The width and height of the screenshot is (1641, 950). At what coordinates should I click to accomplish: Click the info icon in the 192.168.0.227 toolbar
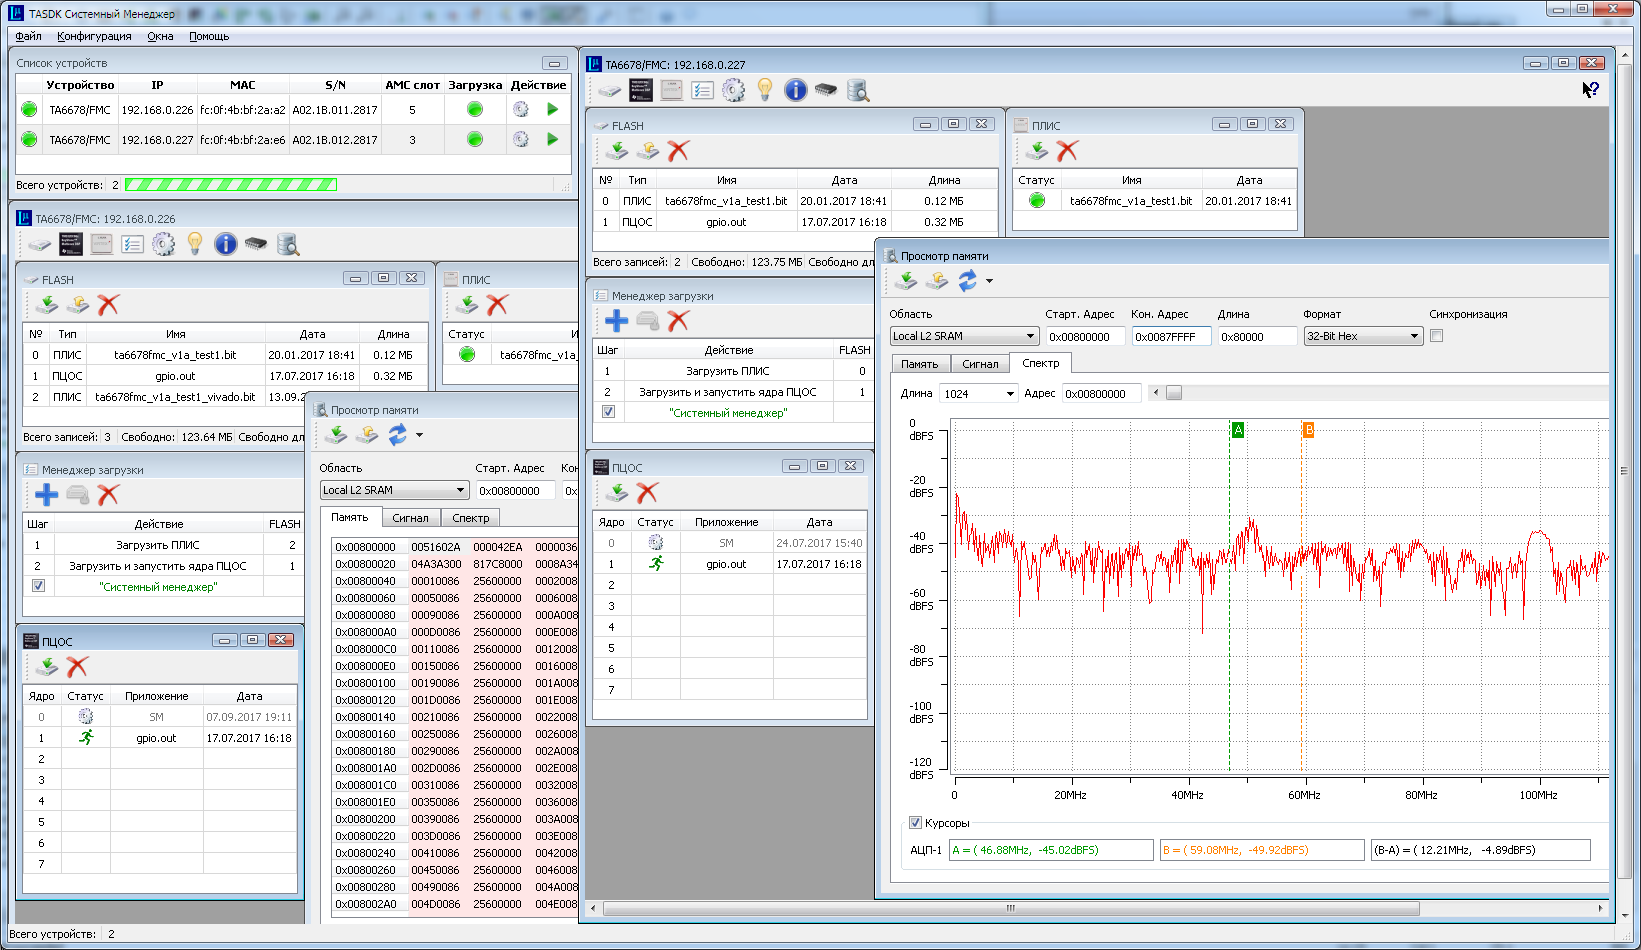tap(795, 91)
